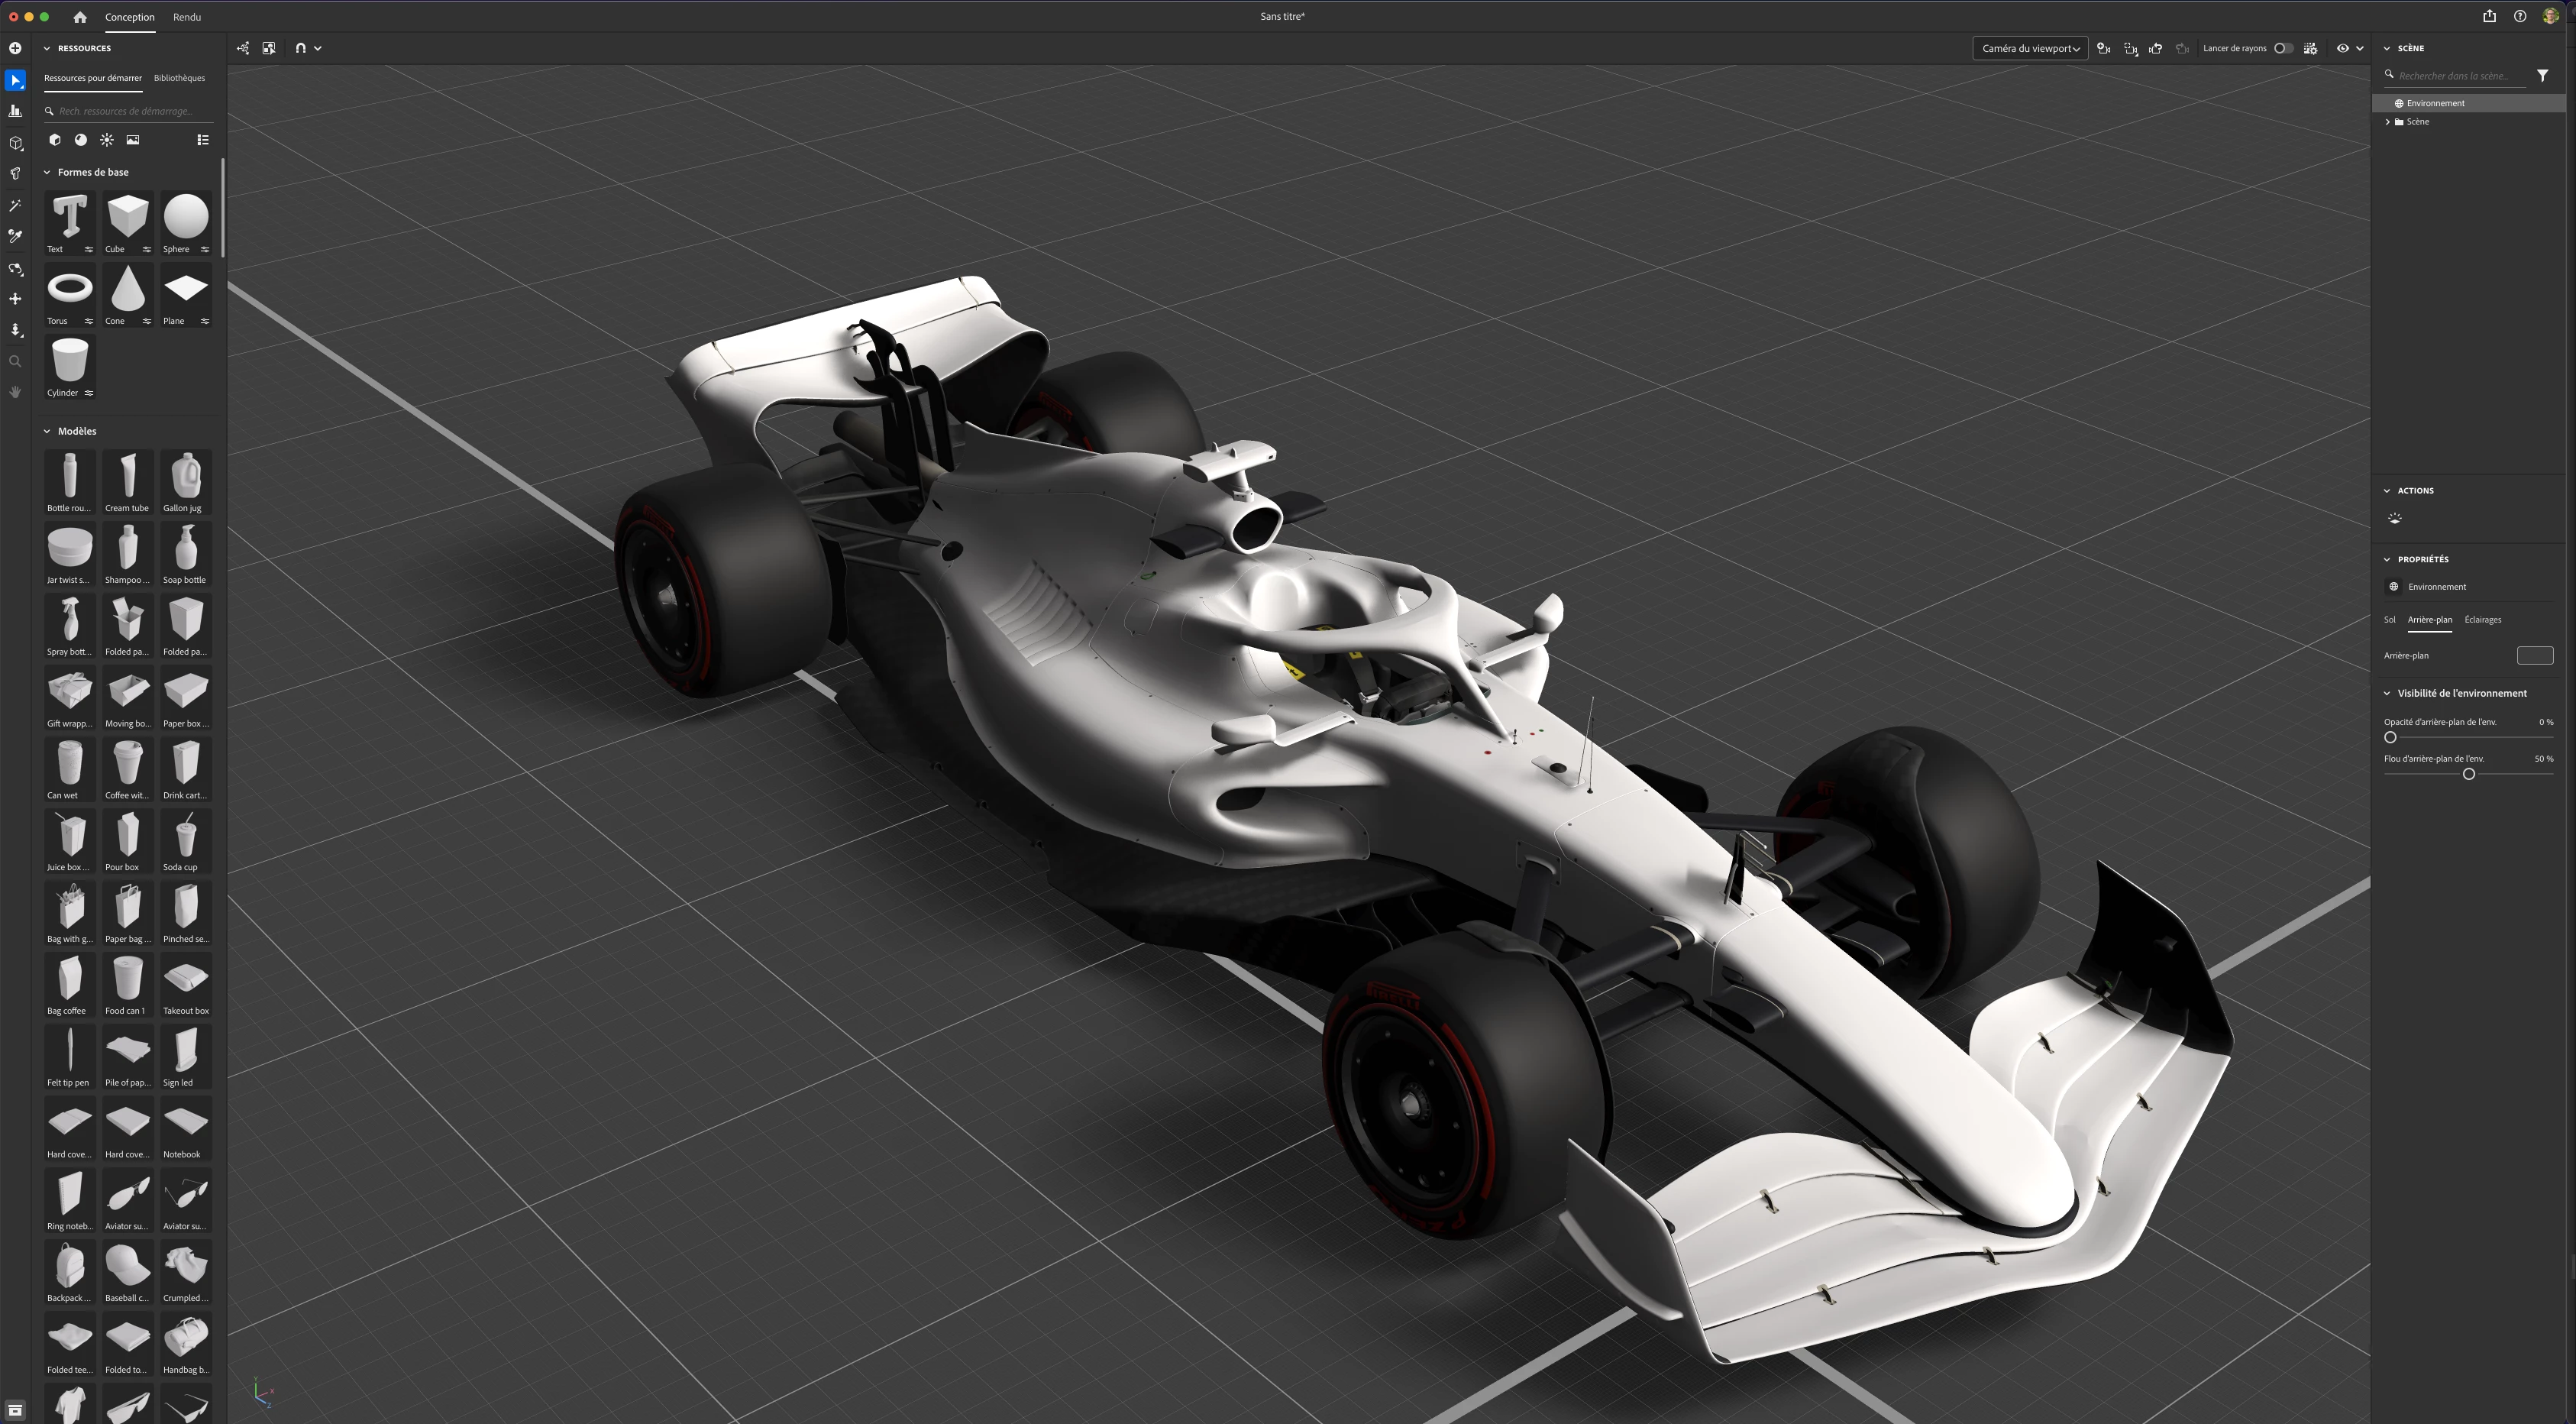2576x1424 pixels.
Task: Open the eye visibility options dropdown
Action: coord(2360,48)
